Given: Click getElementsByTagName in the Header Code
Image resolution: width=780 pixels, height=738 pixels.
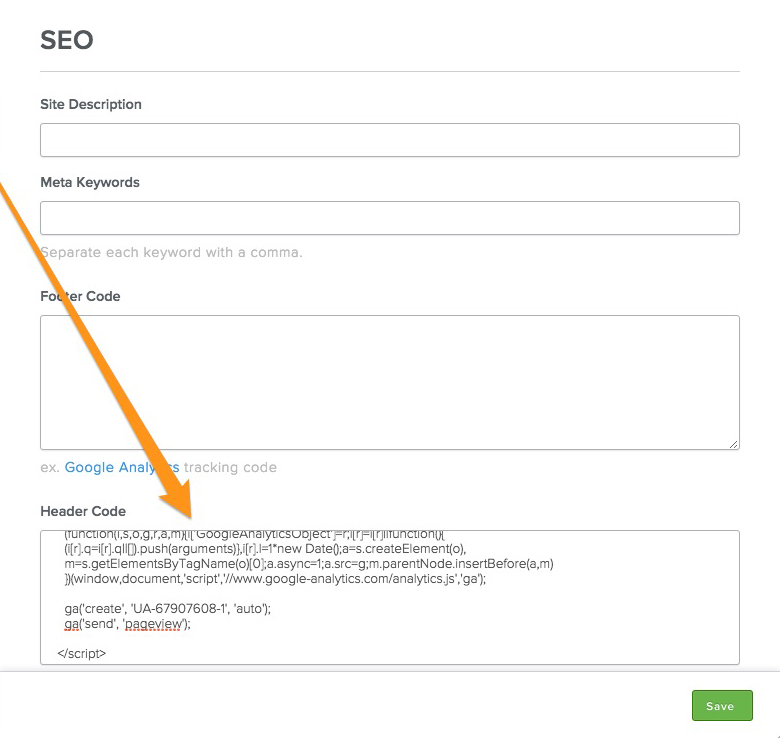Looking at the screenshot, I should click(143, 564).
